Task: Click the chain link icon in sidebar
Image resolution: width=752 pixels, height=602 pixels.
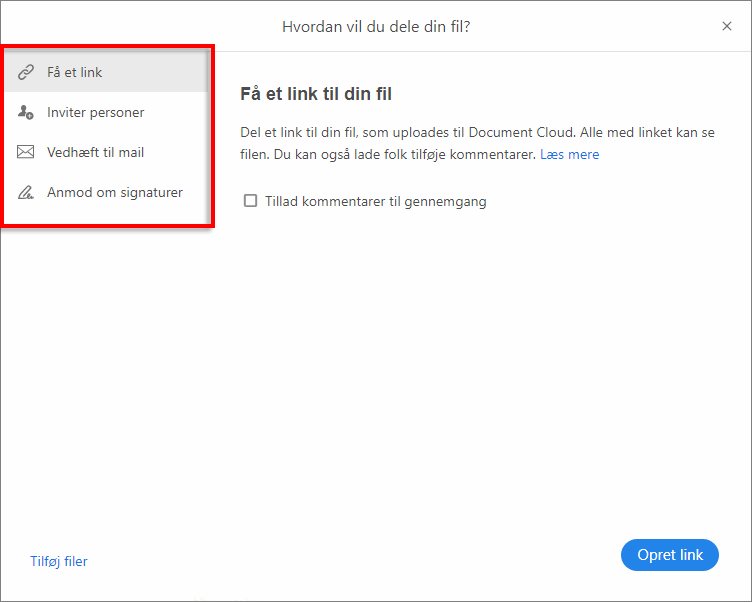Action: click(x=26, y=73)
